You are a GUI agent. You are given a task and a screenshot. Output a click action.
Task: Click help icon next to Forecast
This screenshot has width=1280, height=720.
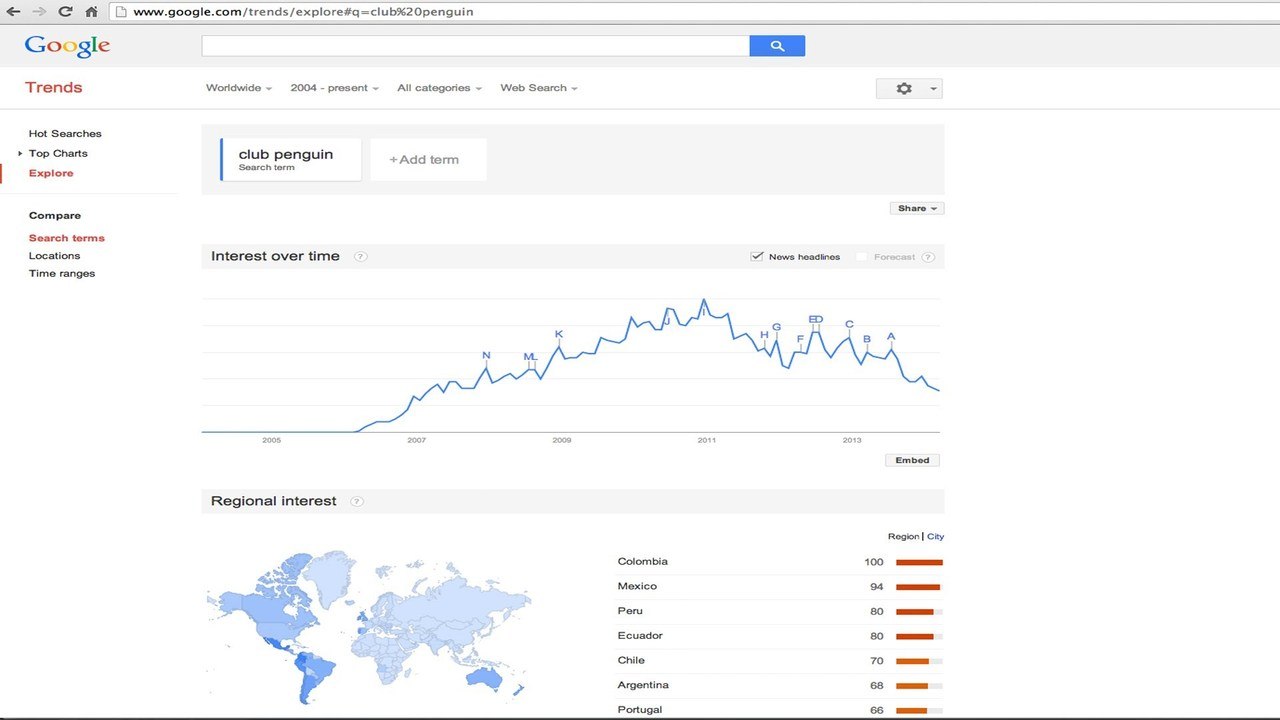928,257
